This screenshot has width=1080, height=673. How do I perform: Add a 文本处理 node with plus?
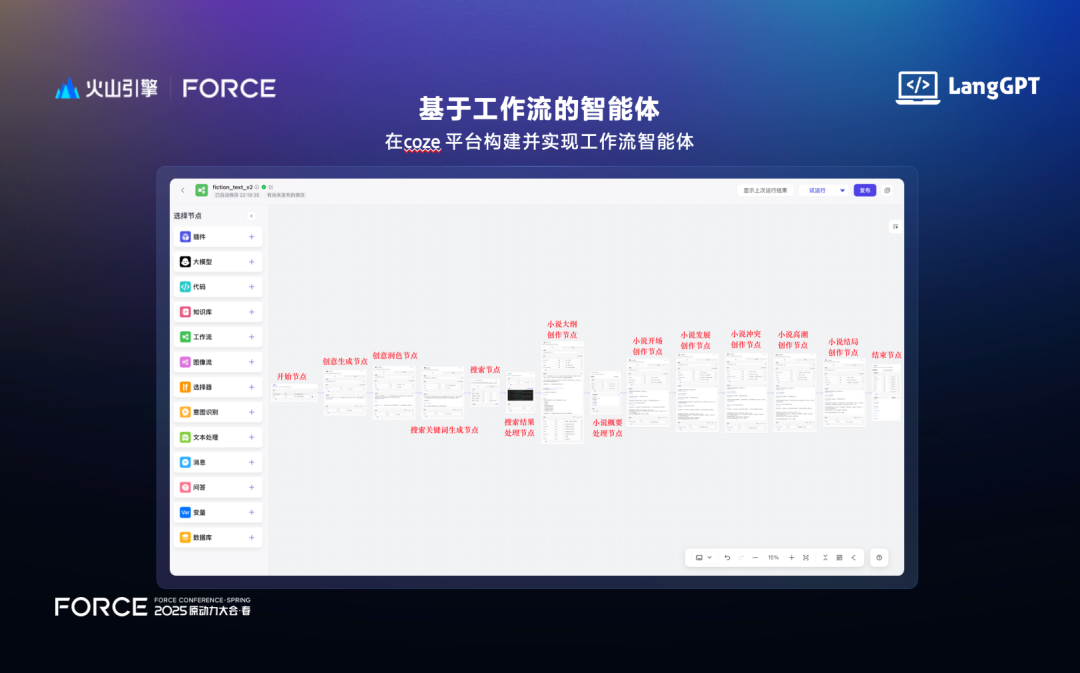coord(251,437)
